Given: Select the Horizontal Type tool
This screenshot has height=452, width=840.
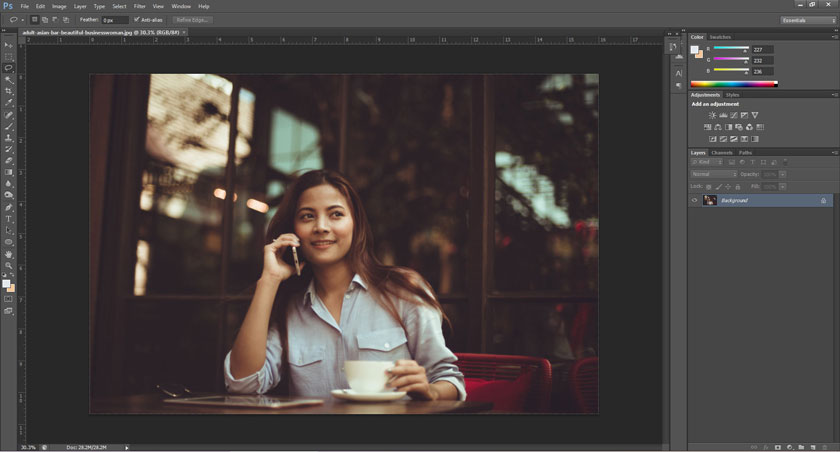Looking at the screenshot, I should click(x=9, y=219).
